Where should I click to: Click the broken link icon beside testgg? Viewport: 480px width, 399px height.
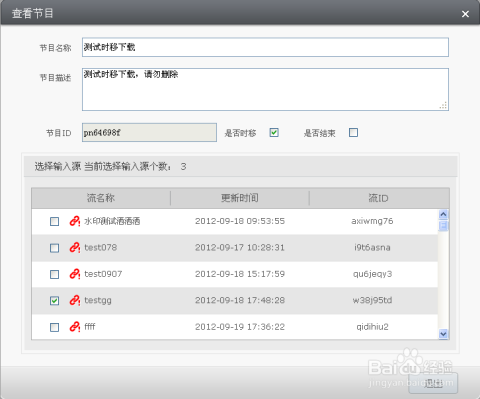coord(75,300)
